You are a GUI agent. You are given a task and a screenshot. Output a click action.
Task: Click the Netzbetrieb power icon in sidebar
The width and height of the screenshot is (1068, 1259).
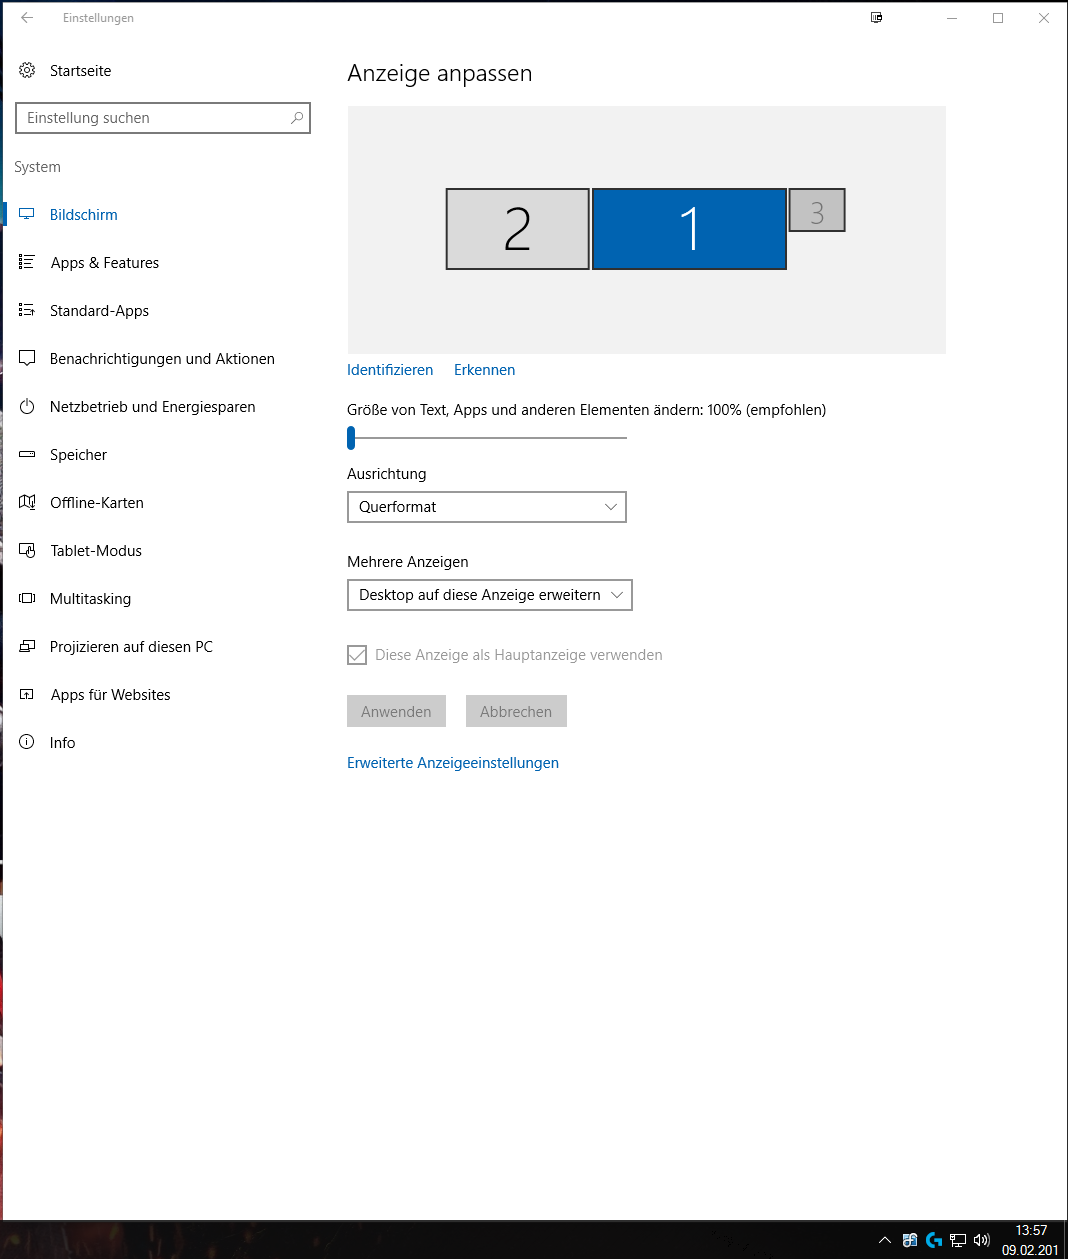point(27,407)
